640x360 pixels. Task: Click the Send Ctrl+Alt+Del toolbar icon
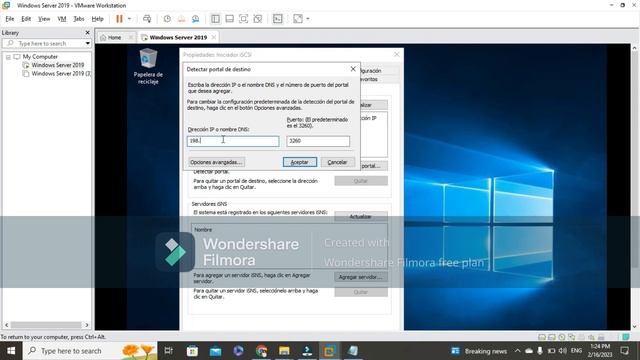[147, 19]
